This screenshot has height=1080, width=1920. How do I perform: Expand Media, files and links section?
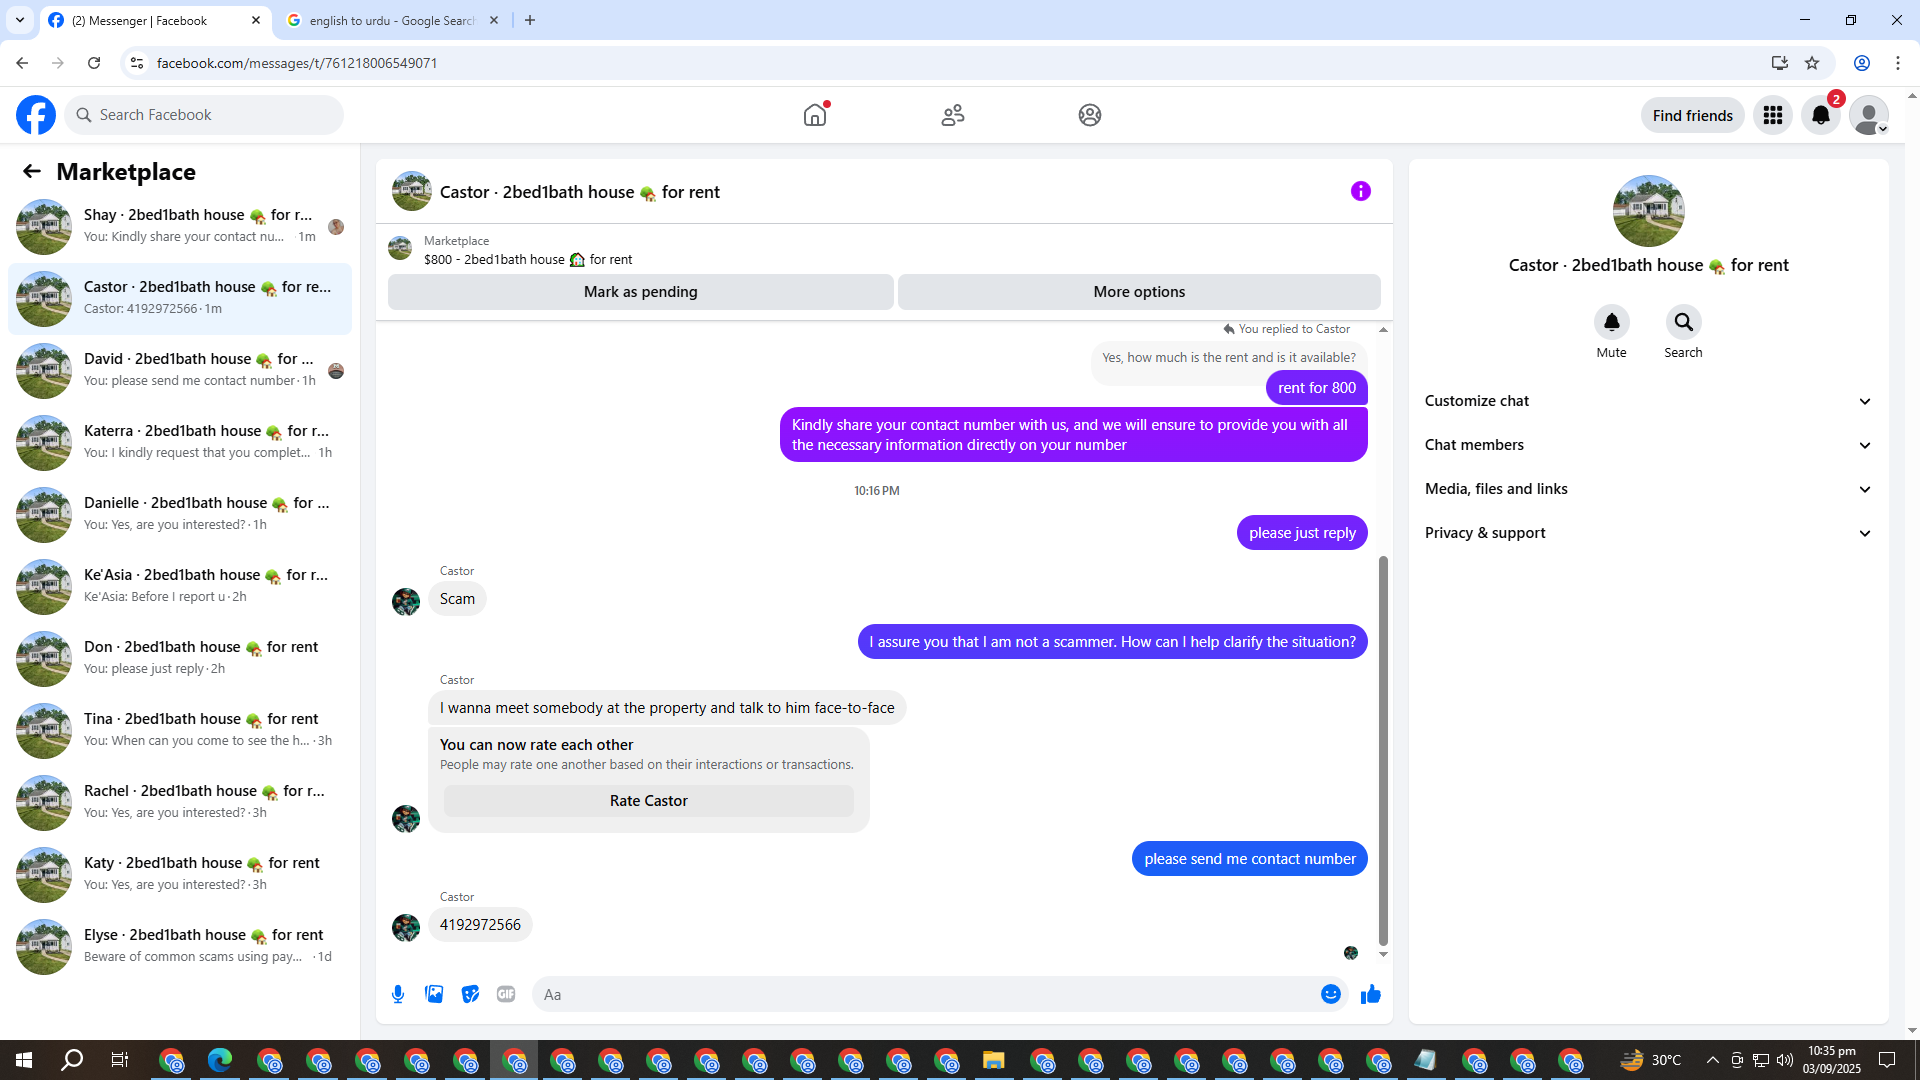pos(1648,489)
